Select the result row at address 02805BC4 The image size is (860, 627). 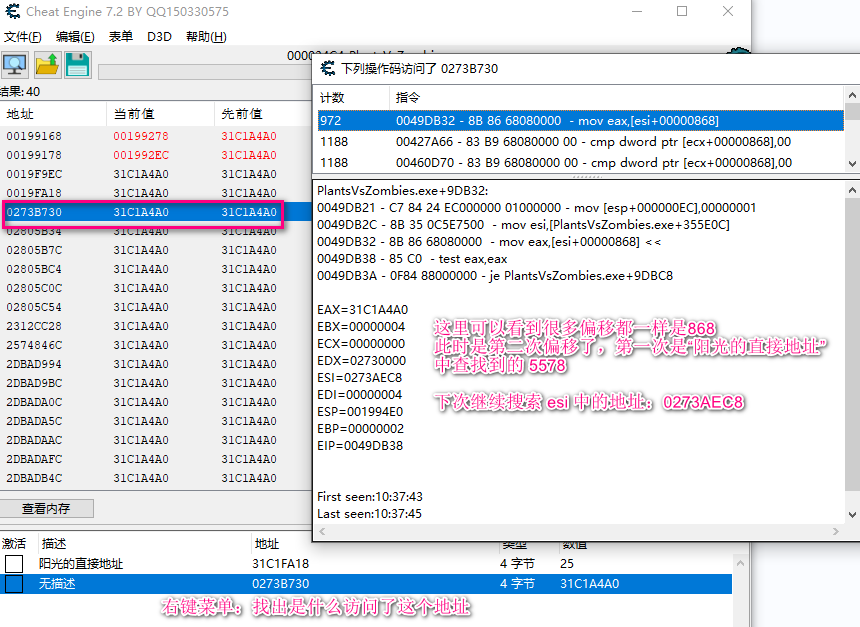156,269
